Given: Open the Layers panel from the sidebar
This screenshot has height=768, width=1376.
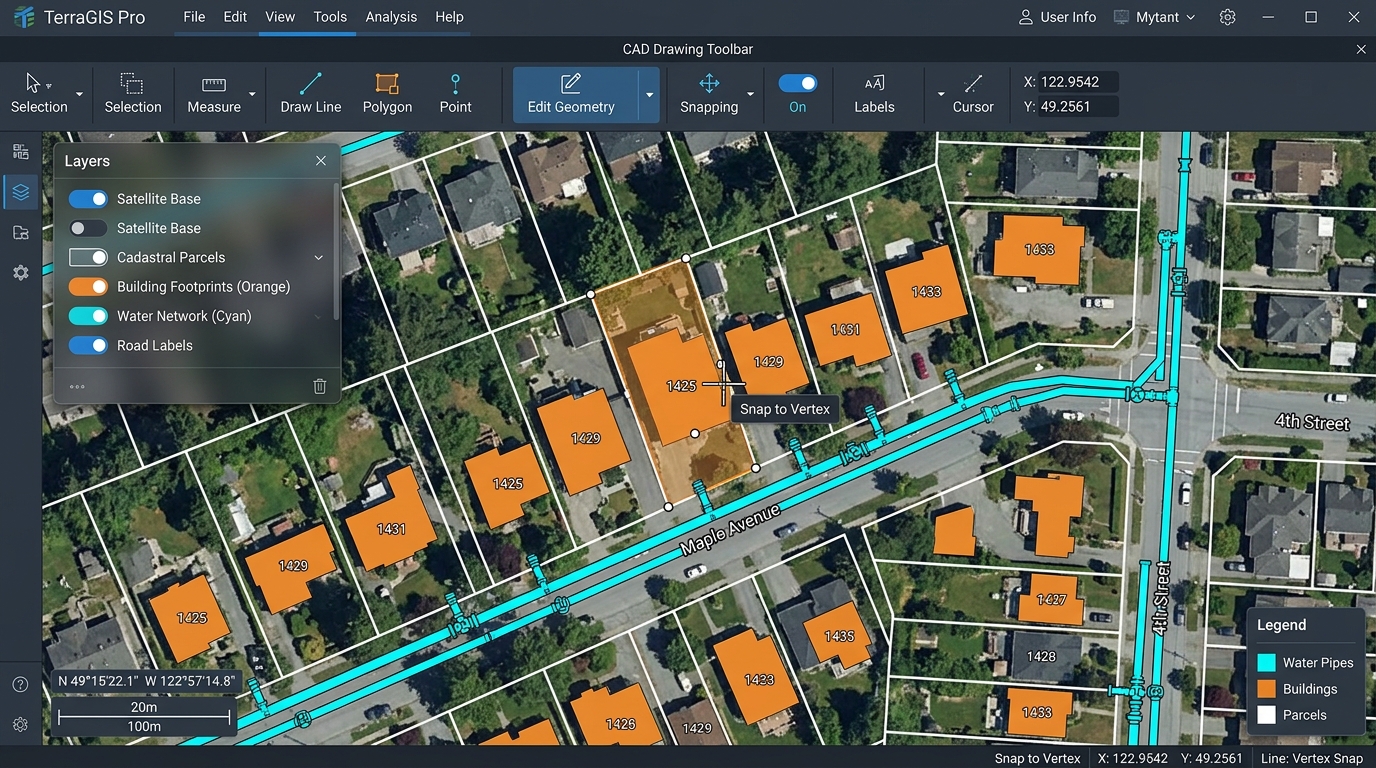Looking at the screenshot, I should pyautogui.click(x=20, y=192).
